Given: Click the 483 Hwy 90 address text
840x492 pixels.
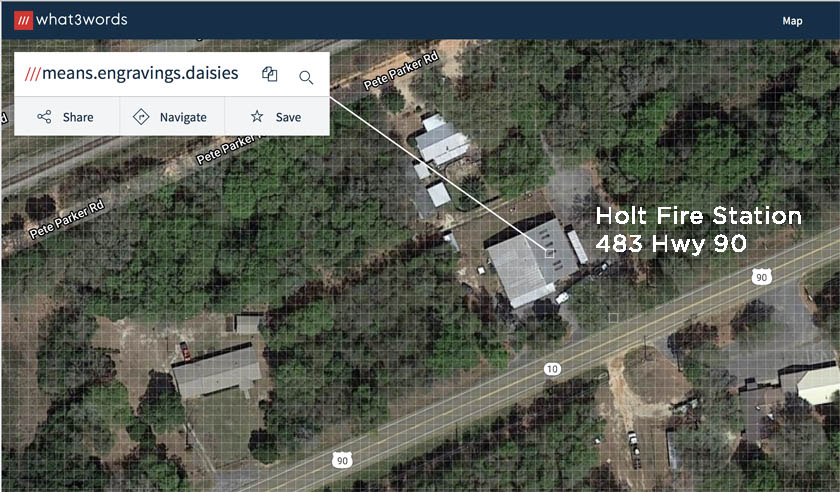Looking at the screenshot, I should pos(671,244).
